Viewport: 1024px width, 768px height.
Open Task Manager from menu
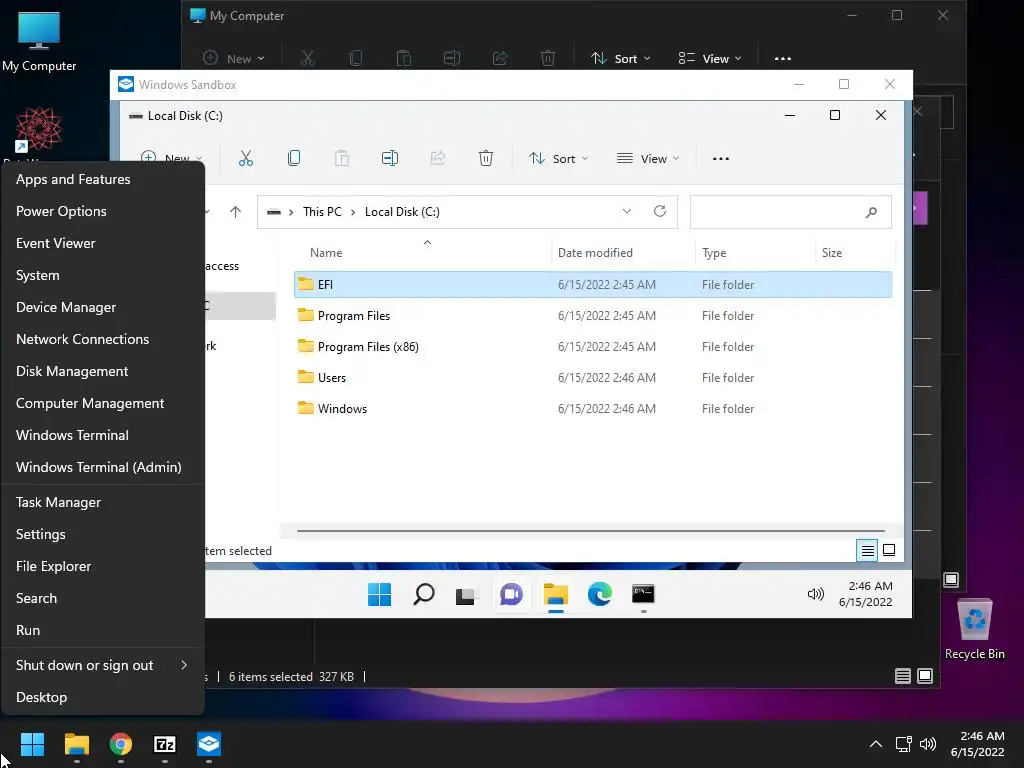point(103,502)
